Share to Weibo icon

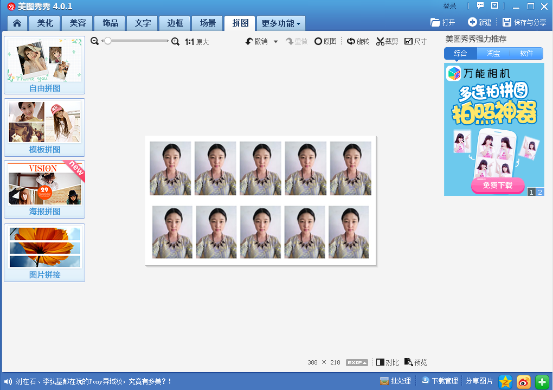pos(523,382)
